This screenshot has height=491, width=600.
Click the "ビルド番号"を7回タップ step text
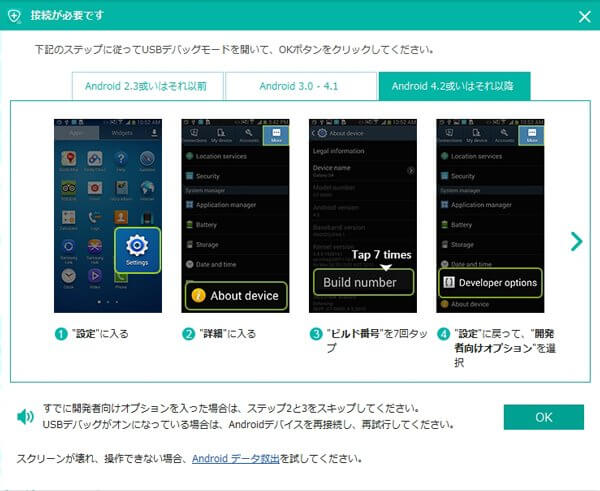tap(377, 341)
